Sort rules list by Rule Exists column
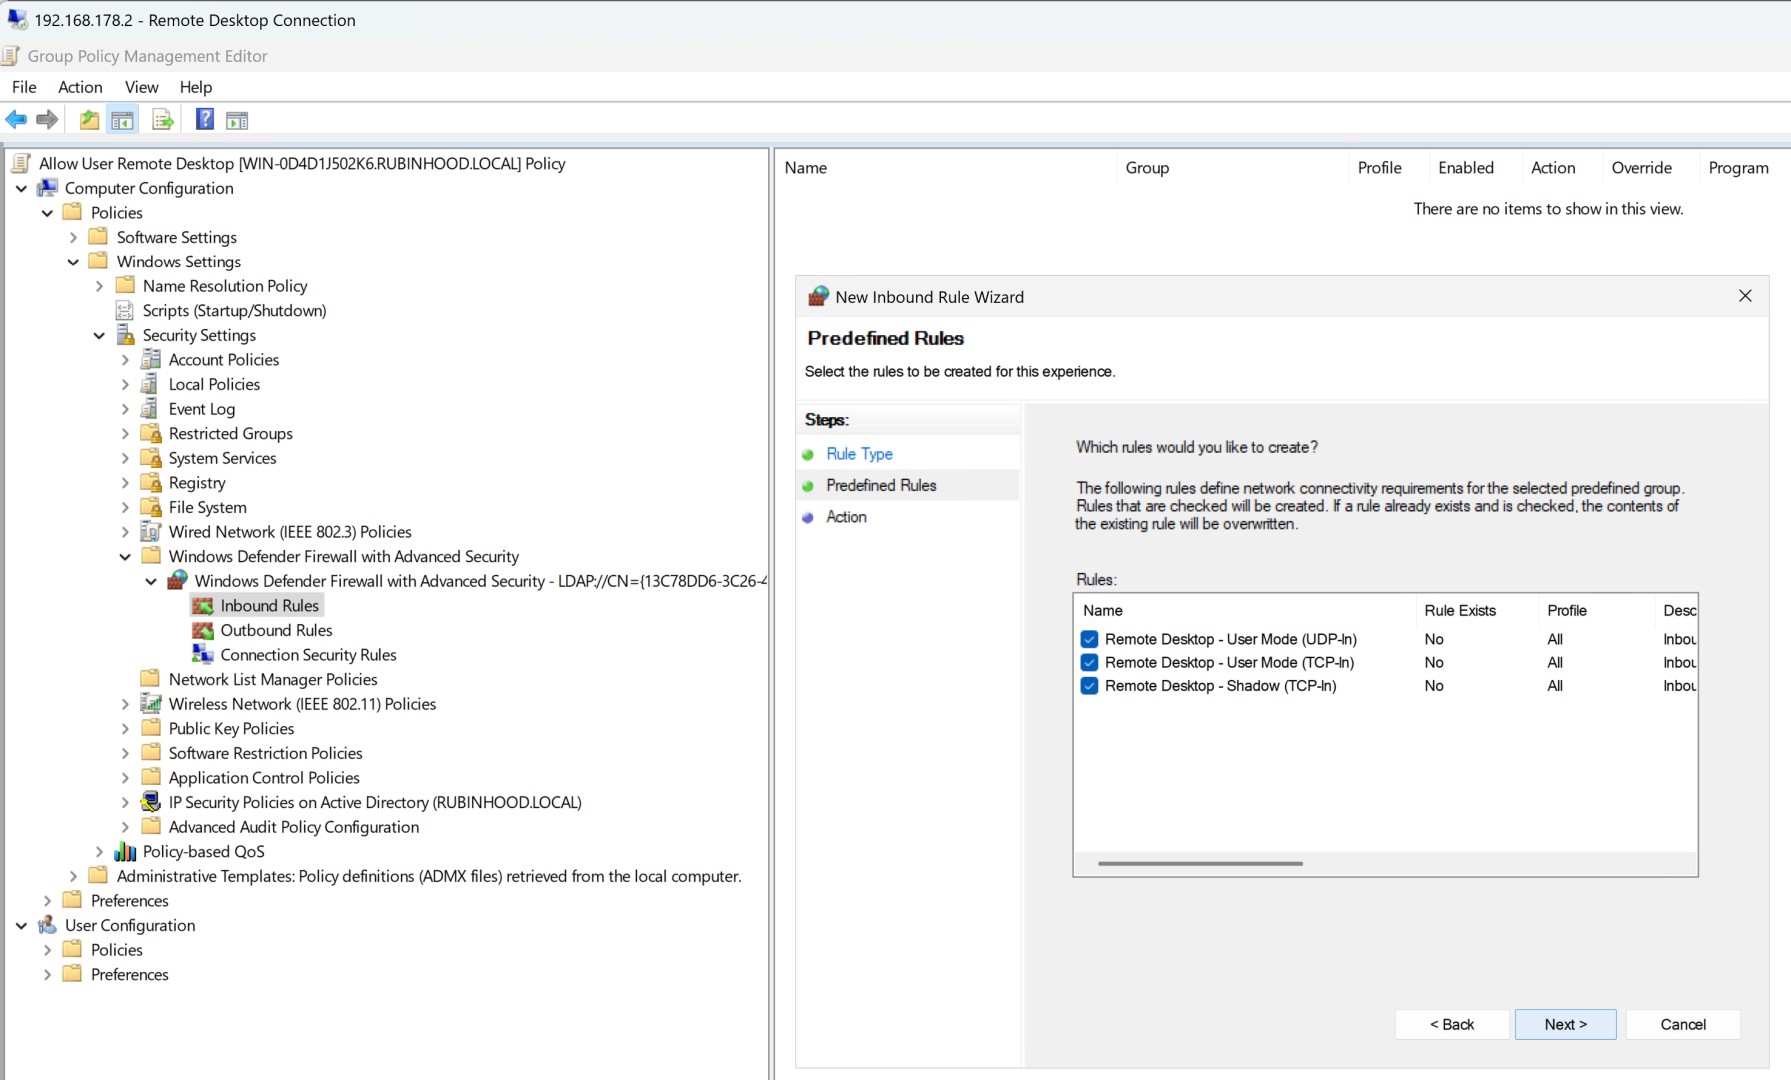Screen dimensions: 1791x1080 click(x=1460, y=611)
